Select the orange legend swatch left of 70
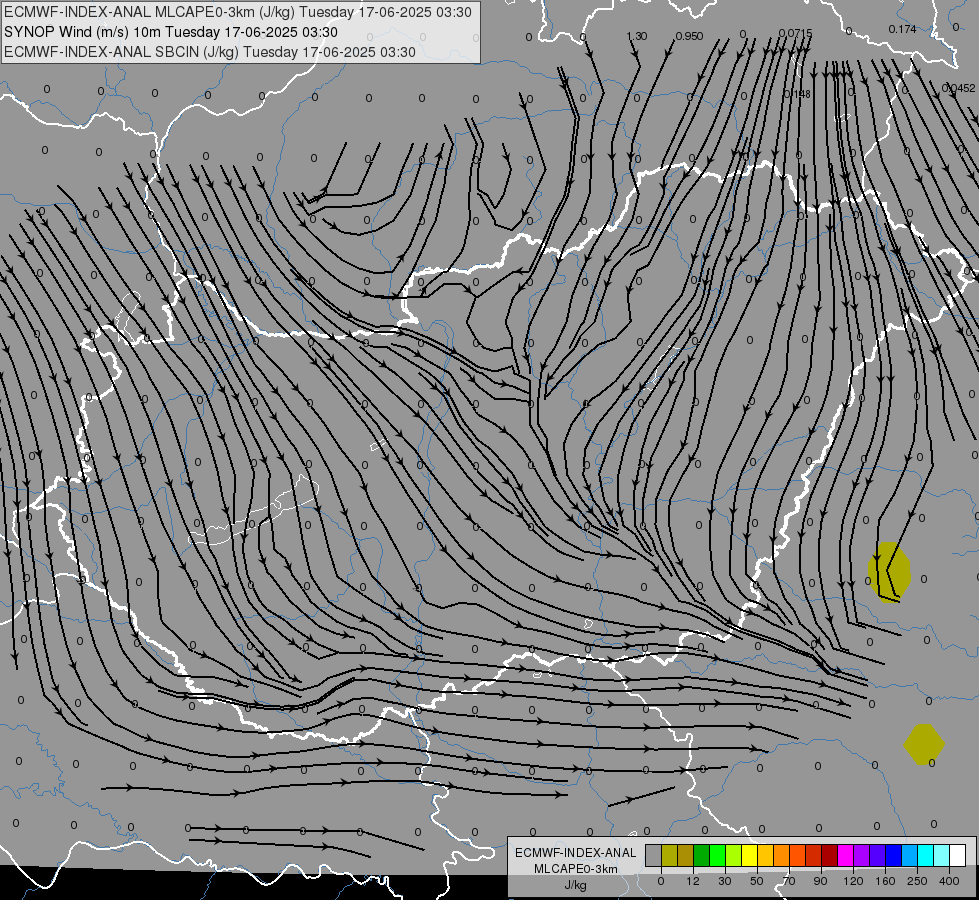The width and height of the screenshot is (979, 900). click(782, 855)
